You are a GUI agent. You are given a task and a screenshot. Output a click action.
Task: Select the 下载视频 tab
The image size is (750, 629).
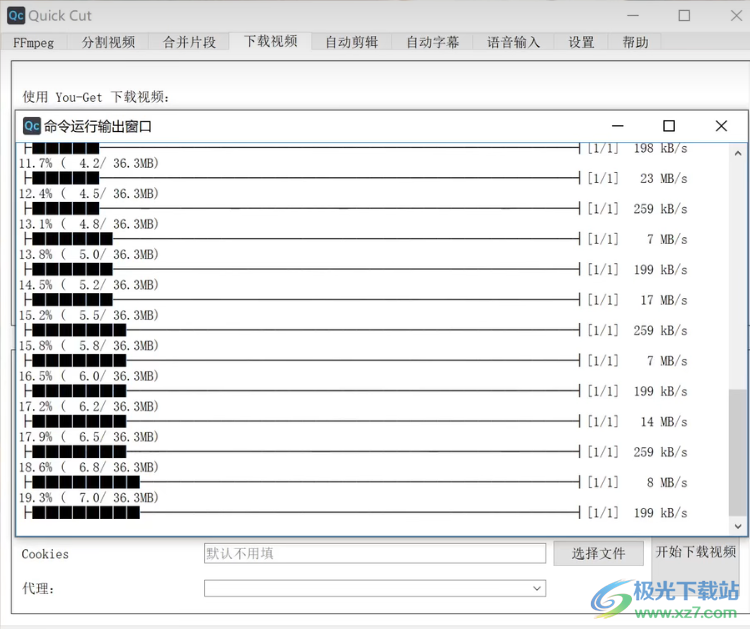click(x=271, y=41)
